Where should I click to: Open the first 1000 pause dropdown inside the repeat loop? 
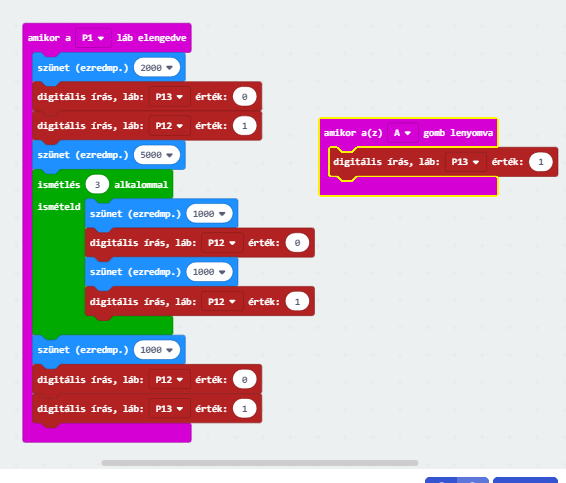pos(209,214)
